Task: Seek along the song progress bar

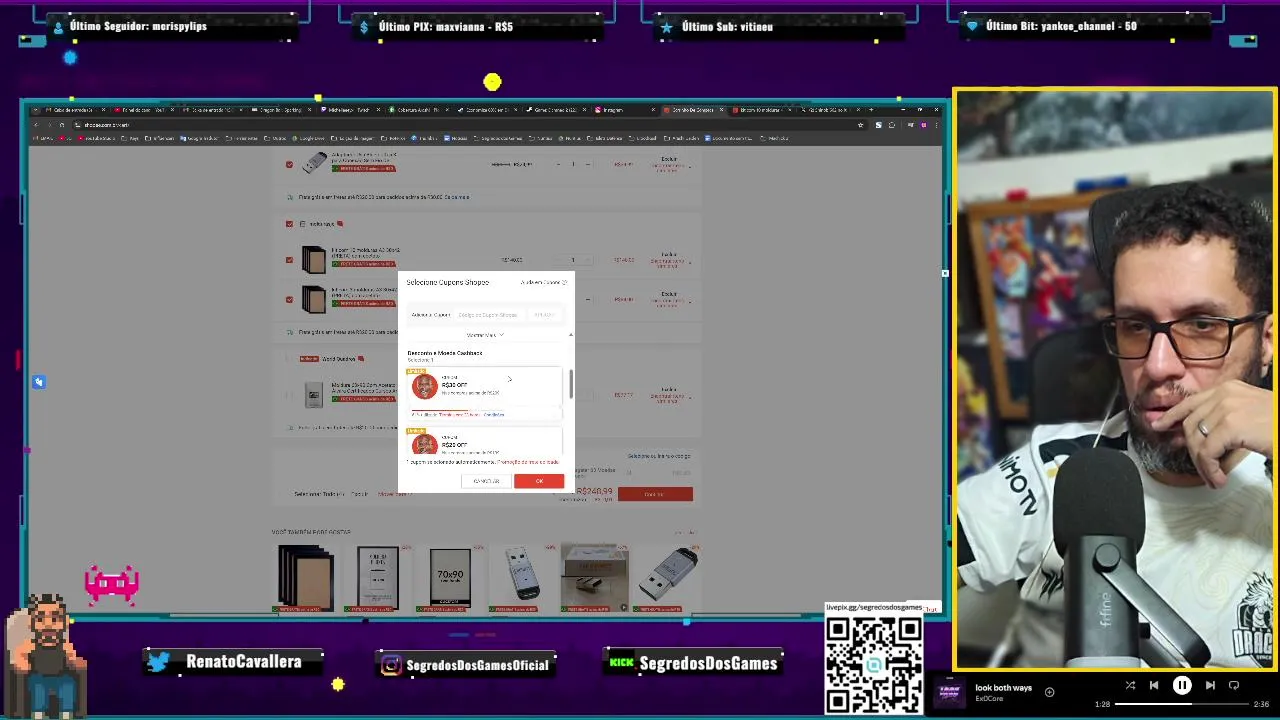Action: (1182, 704)
